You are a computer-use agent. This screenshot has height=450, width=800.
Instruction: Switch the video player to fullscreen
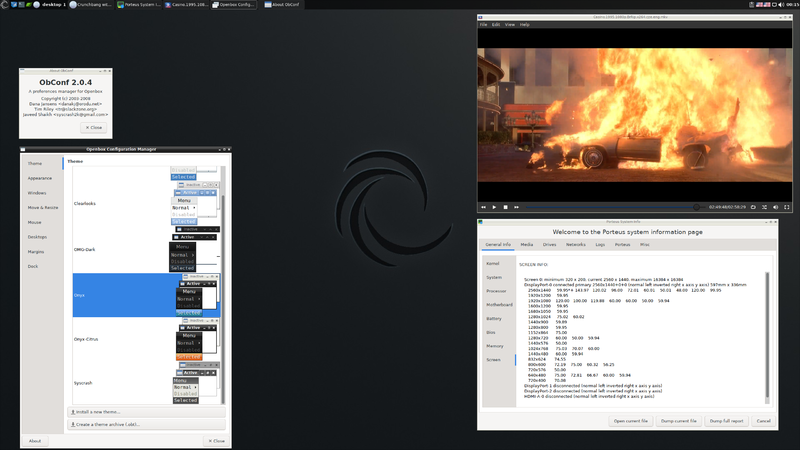(787, 207)
